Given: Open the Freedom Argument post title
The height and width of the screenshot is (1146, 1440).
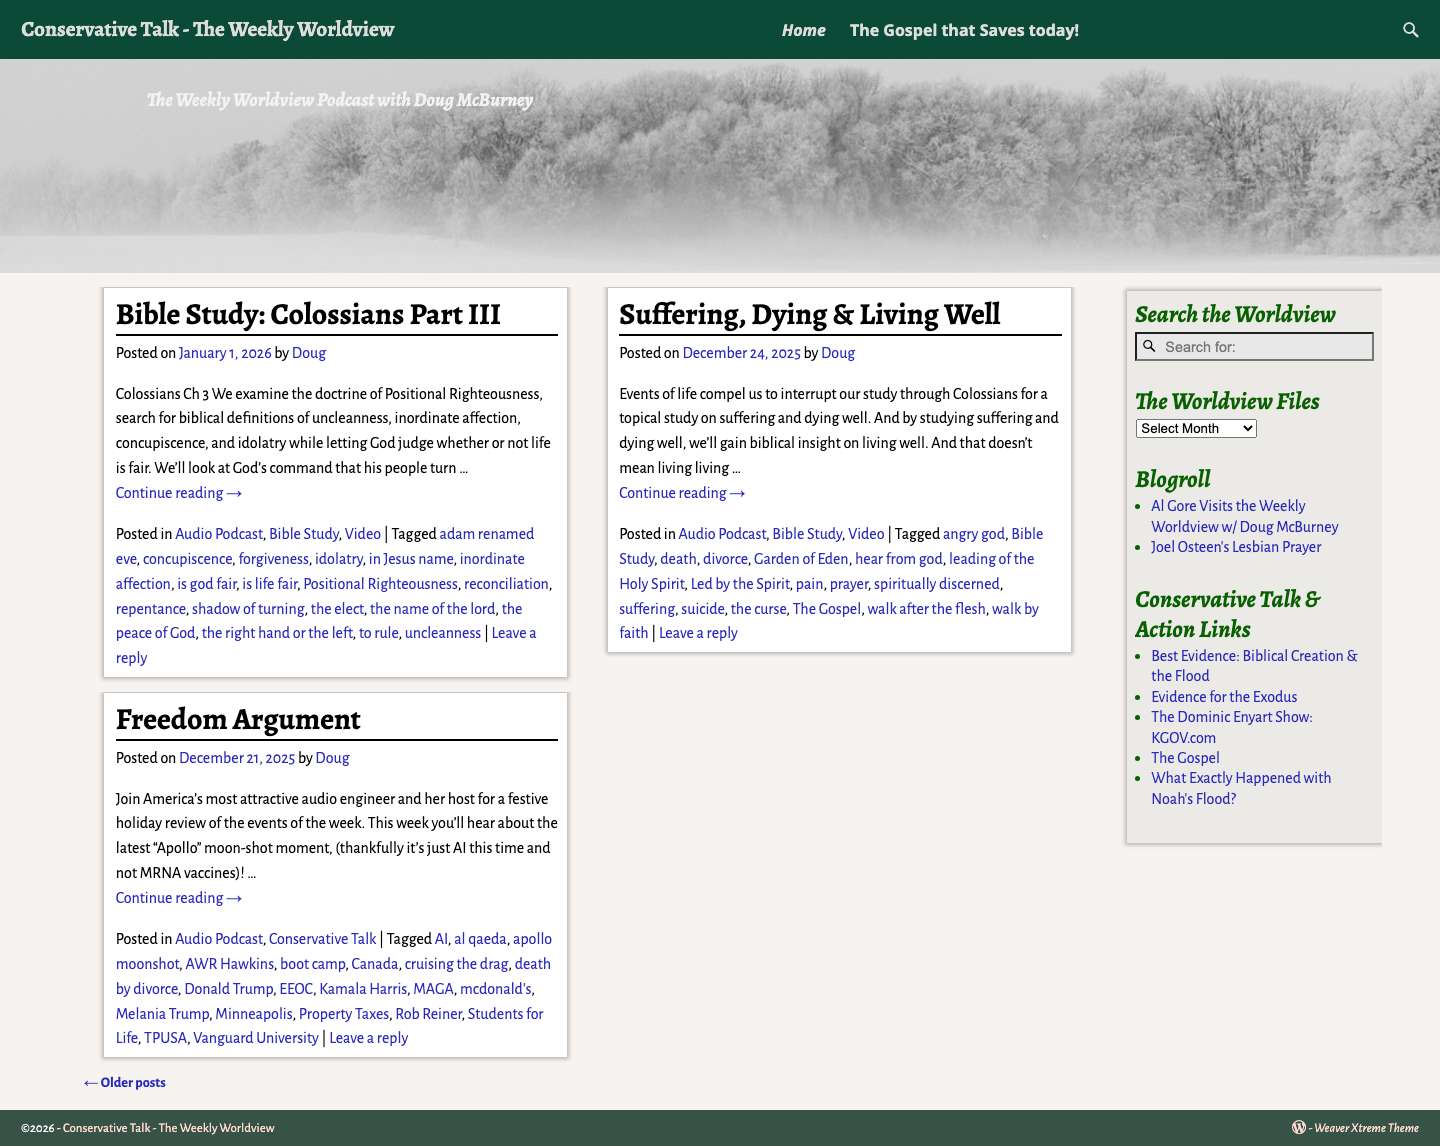Looking at the screenshot, I should click(238, 719).
